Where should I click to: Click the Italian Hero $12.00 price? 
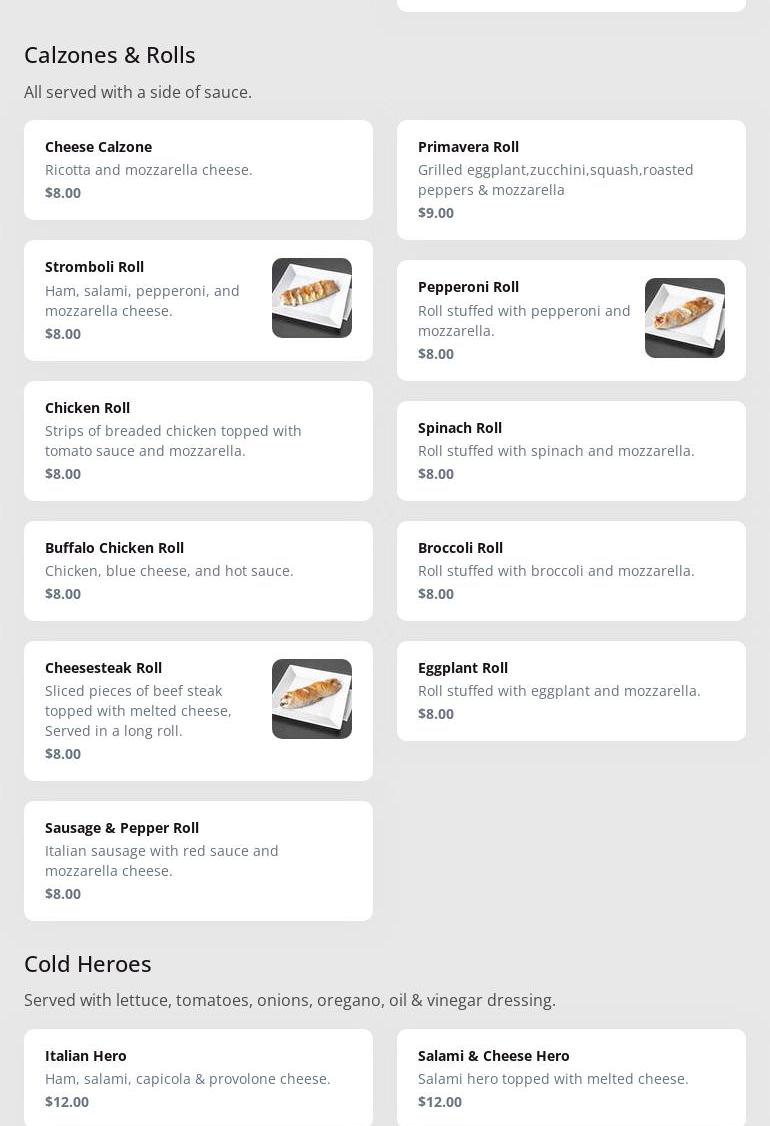67,1102
